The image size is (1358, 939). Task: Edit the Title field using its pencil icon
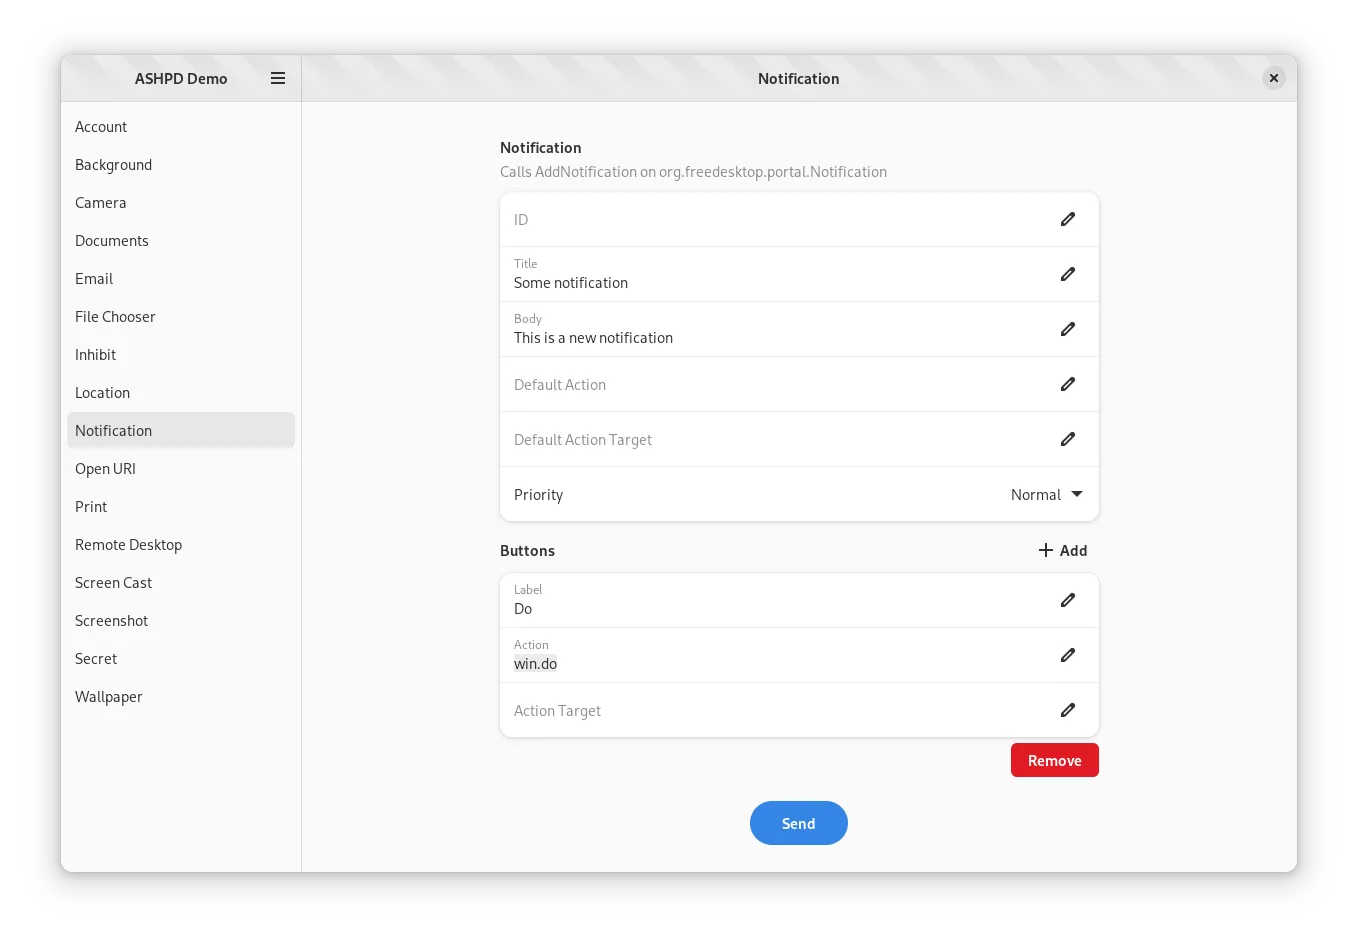(1068, 274)
